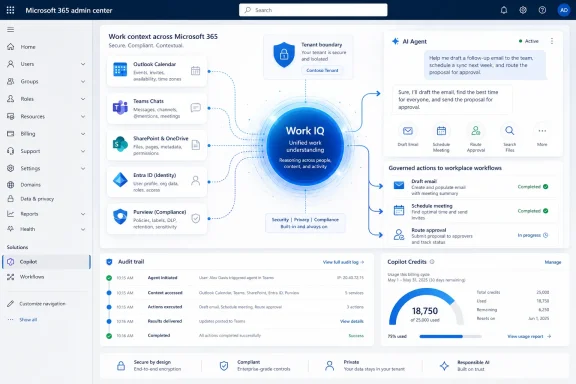
Task: Click the Audit trail shield icon
Action: pos(109,262)
